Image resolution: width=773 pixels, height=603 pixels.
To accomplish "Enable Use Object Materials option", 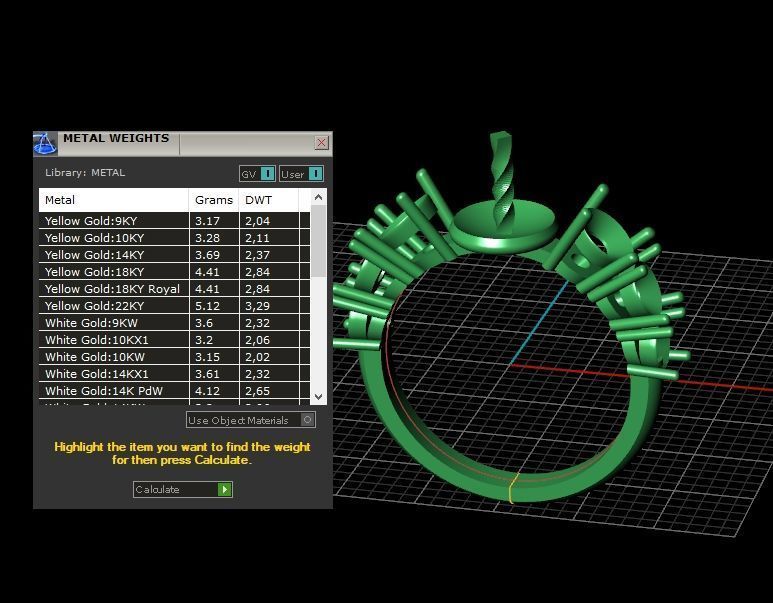I will pyautogui.click(x=251, y=420).
